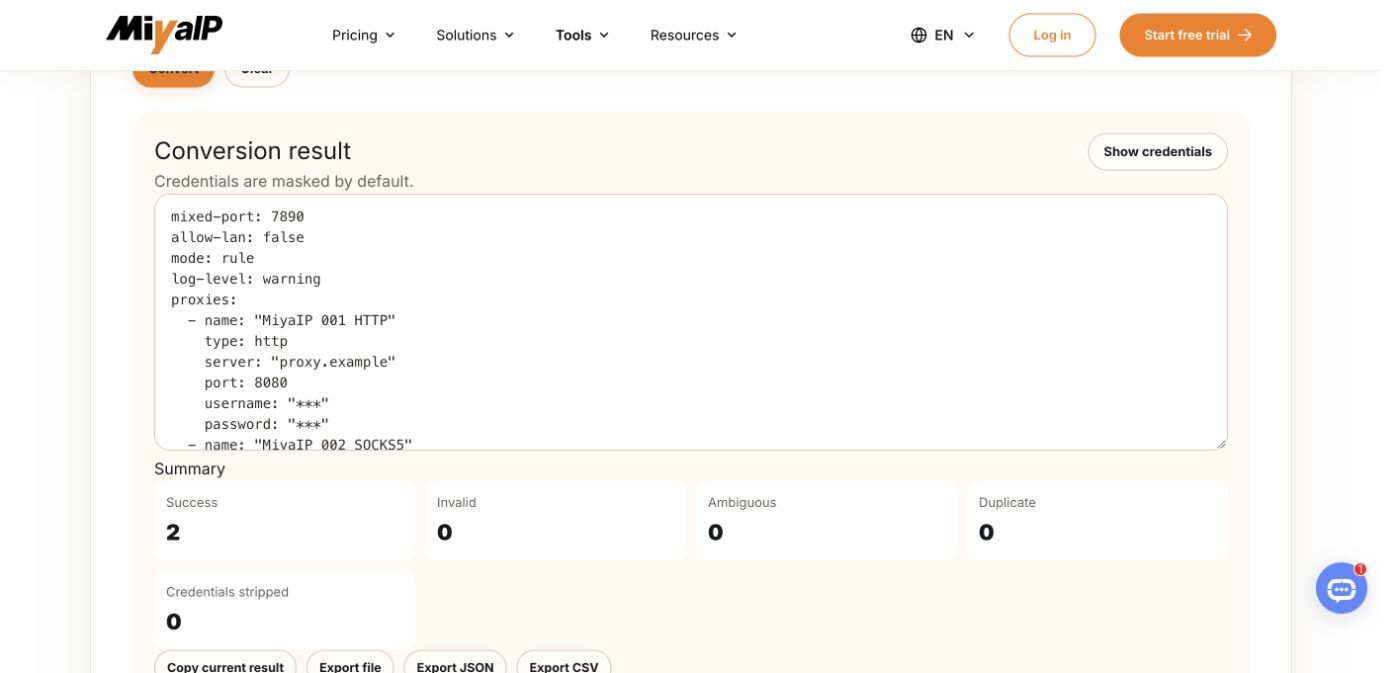Start the free trial
1398x673 pixels.
click(1198, 35)
